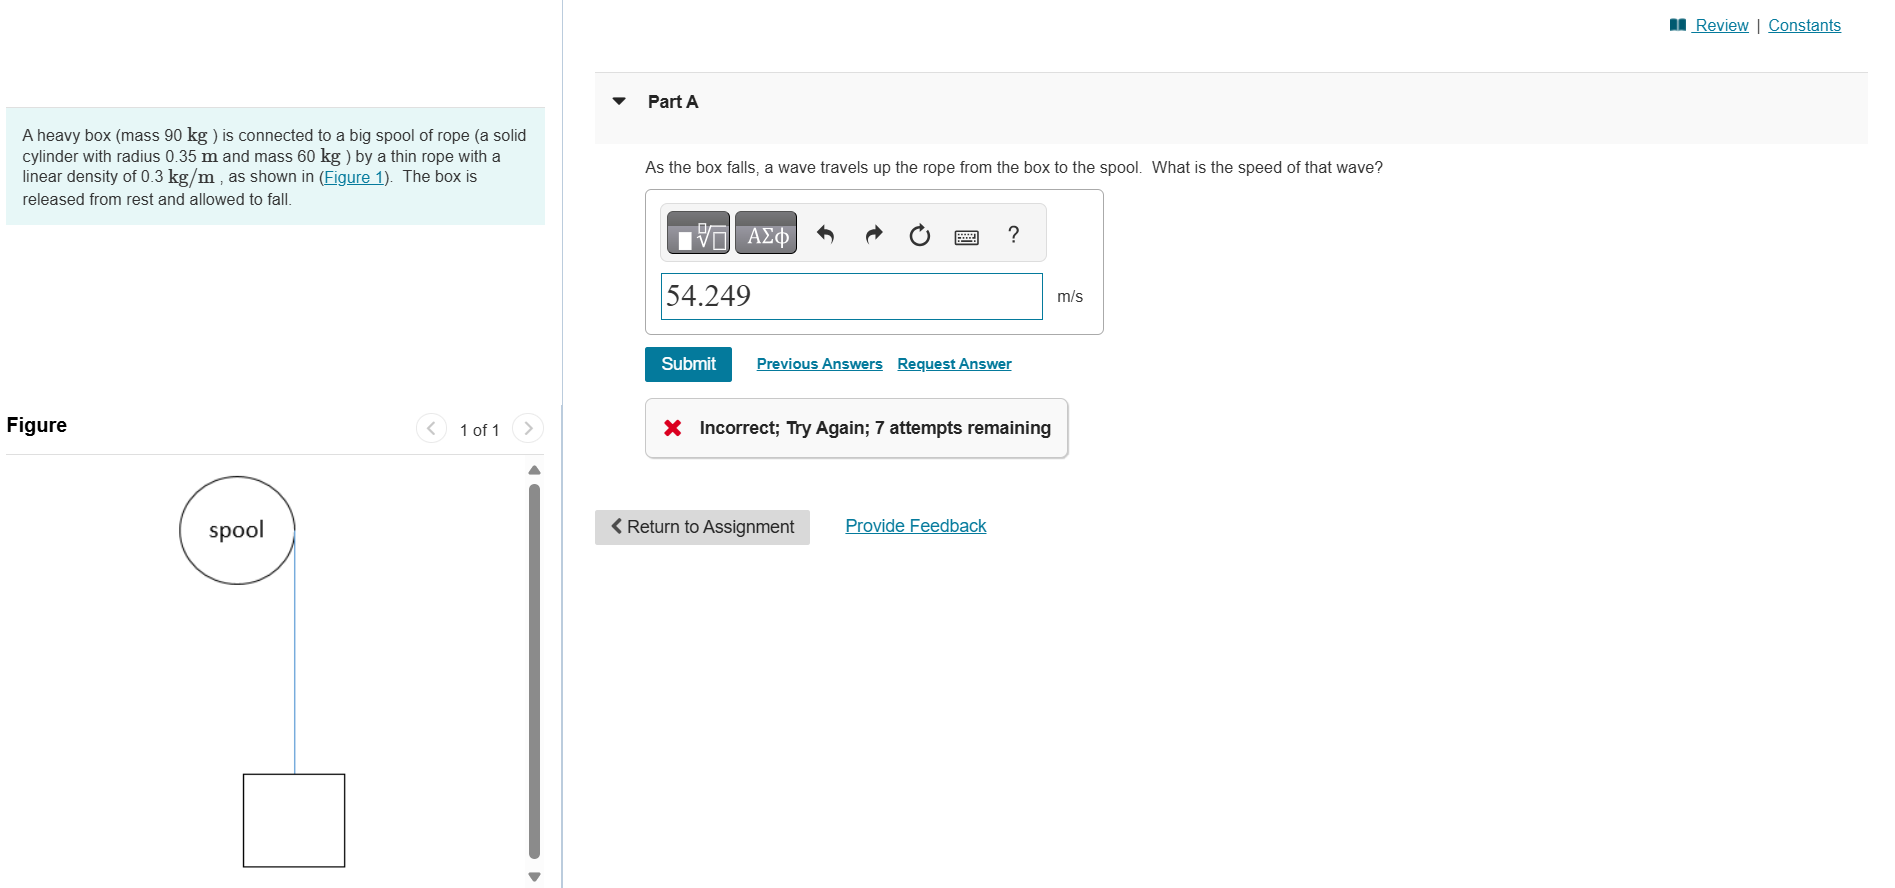Click the undo arrow icon
The width and height of the screenshot is (1895, 888).
(825, 234)
